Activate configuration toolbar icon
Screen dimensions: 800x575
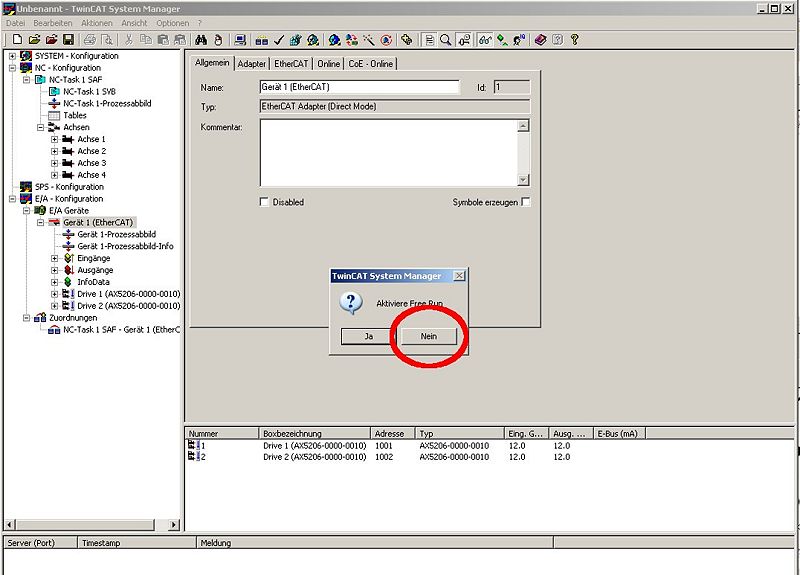click(295, 40)
